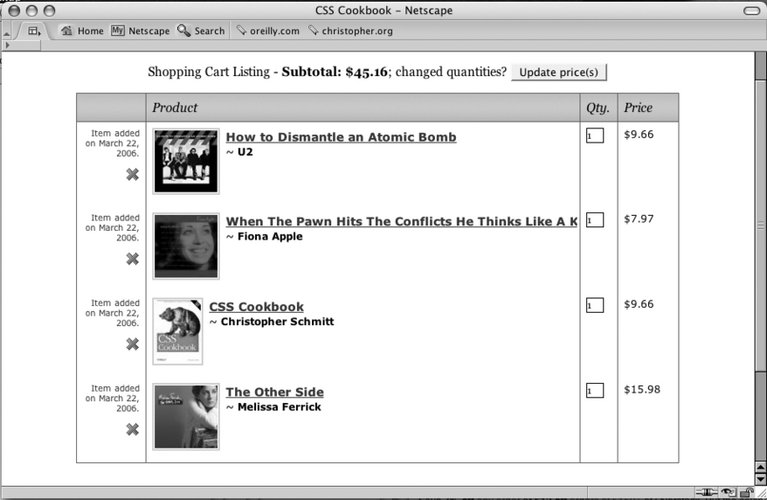
Task: Open When The Pawn Hits The Conflicts link
Action: (x=401, y=222)
